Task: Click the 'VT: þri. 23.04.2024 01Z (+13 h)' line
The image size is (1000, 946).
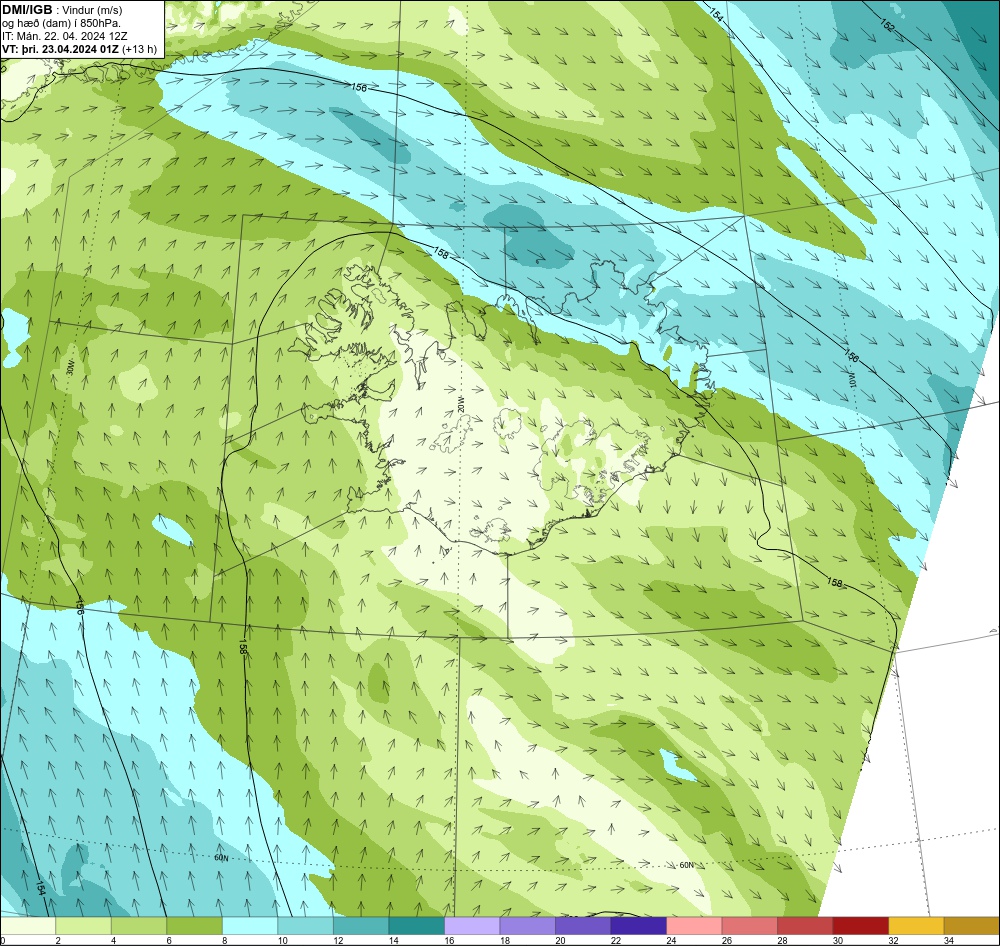Action: point(80,49)
